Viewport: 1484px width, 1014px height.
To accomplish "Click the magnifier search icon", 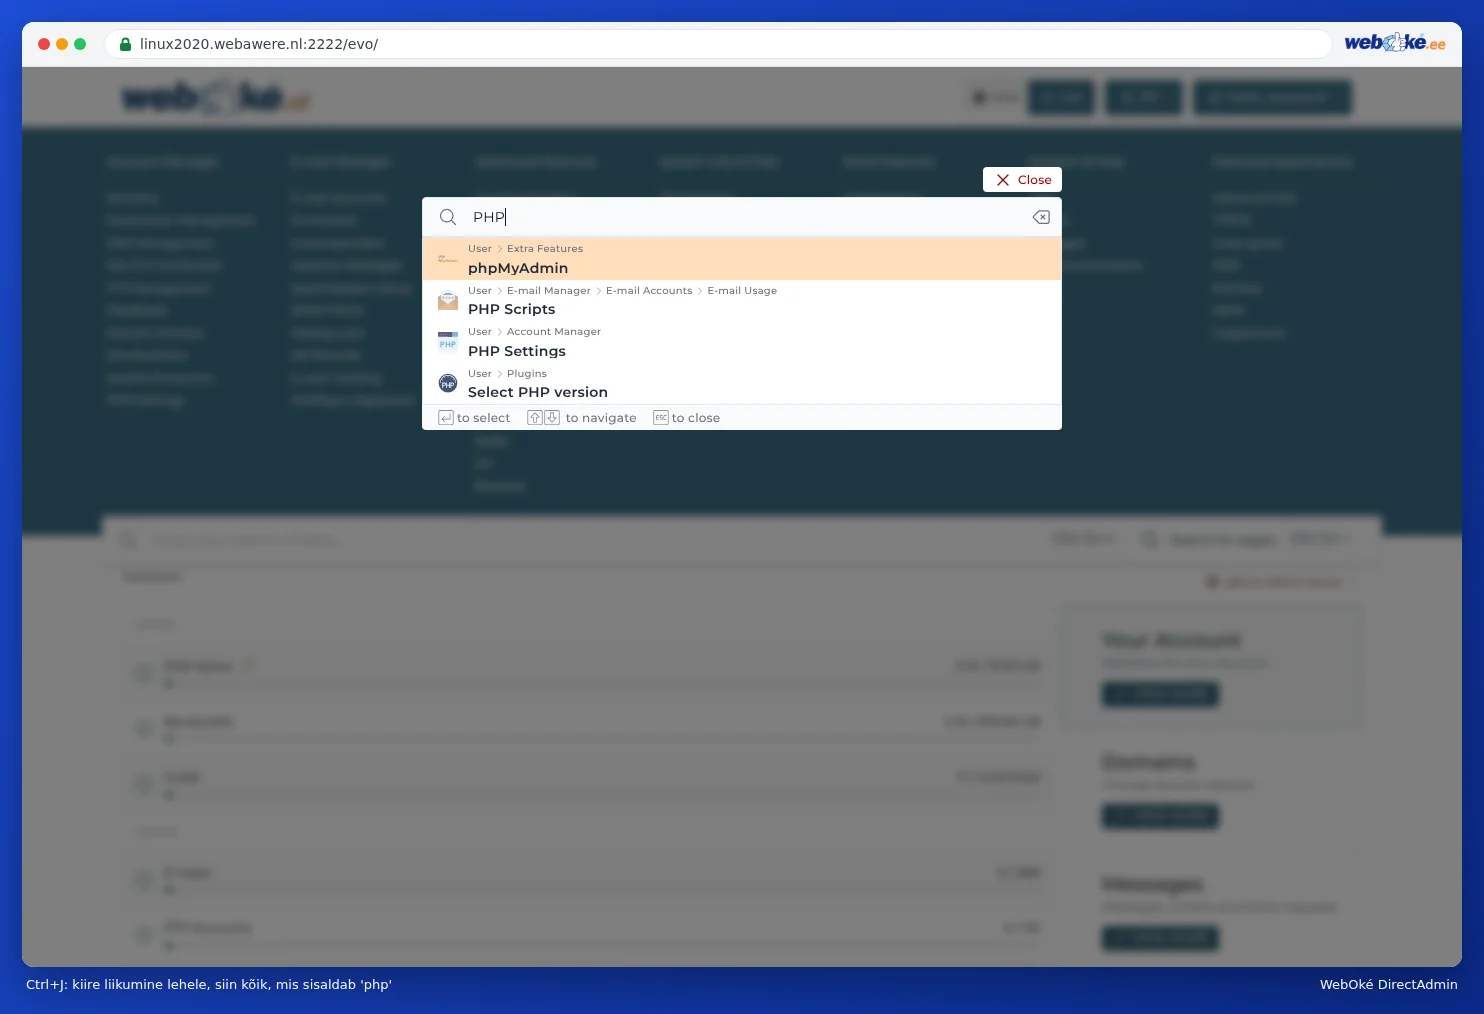I will tap(448, 217).
